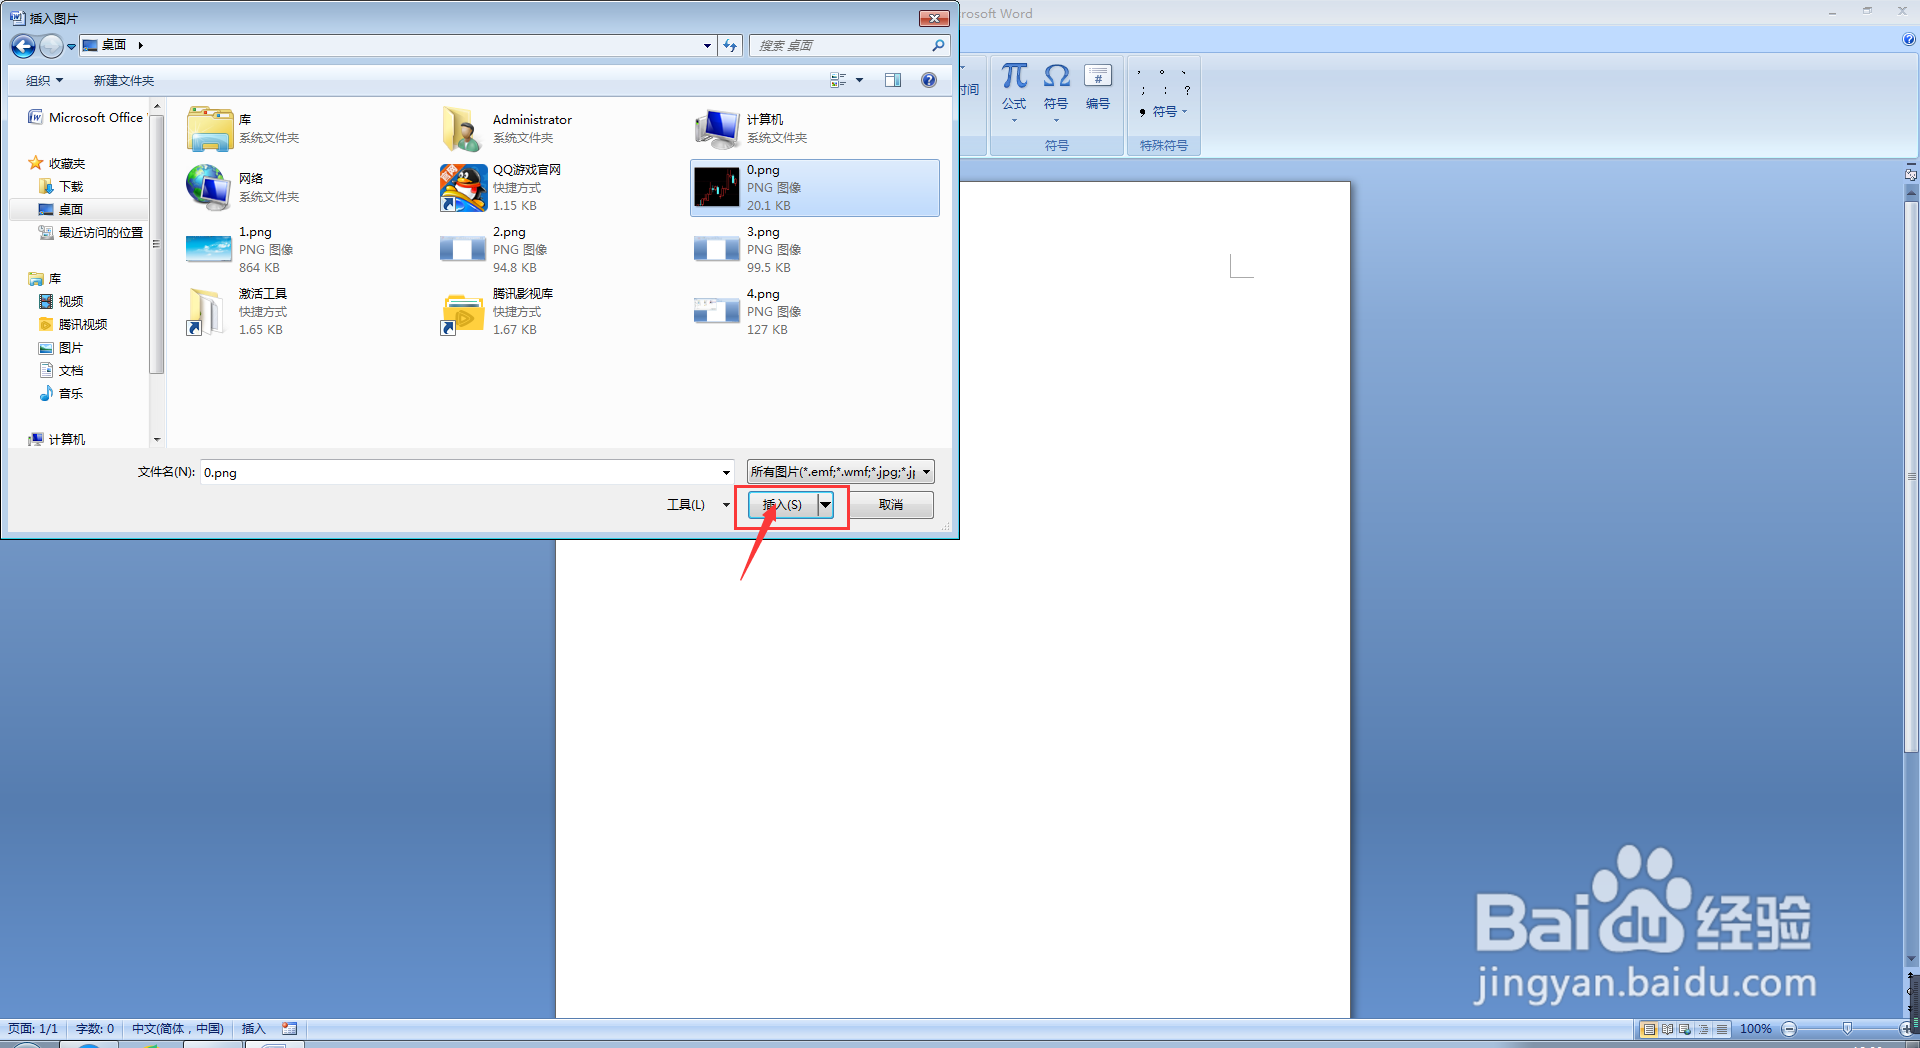Refresh the 桌面 folder listing
The width and height of the screenshot is (1920, 1048).
coord(731,46)
